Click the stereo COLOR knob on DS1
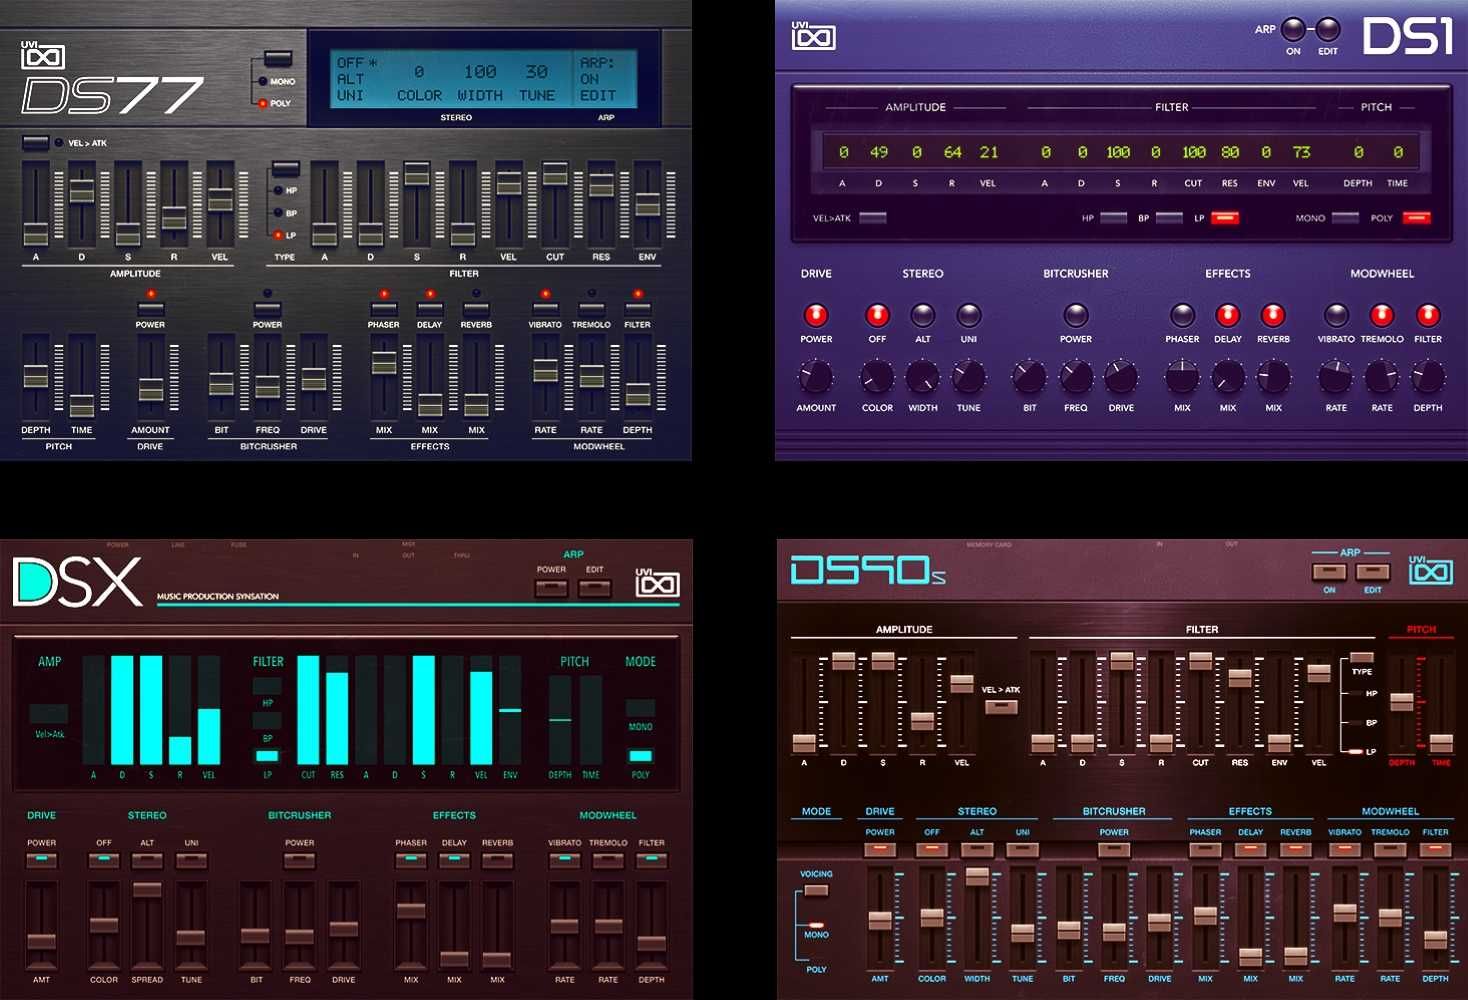 click(x=877, y=377)
